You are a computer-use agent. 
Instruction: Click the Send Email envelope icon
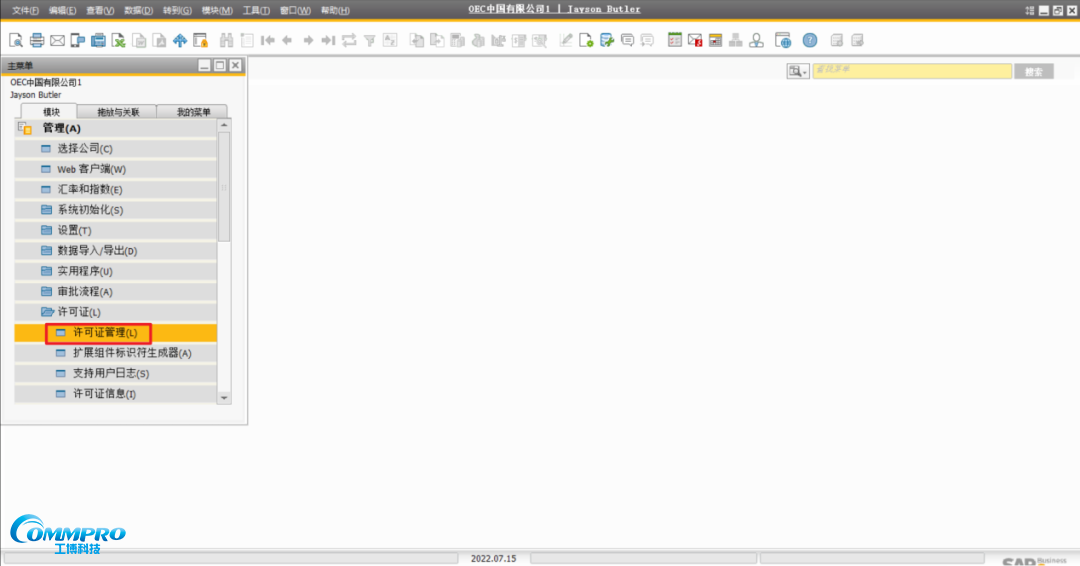(x=57, y=41)
